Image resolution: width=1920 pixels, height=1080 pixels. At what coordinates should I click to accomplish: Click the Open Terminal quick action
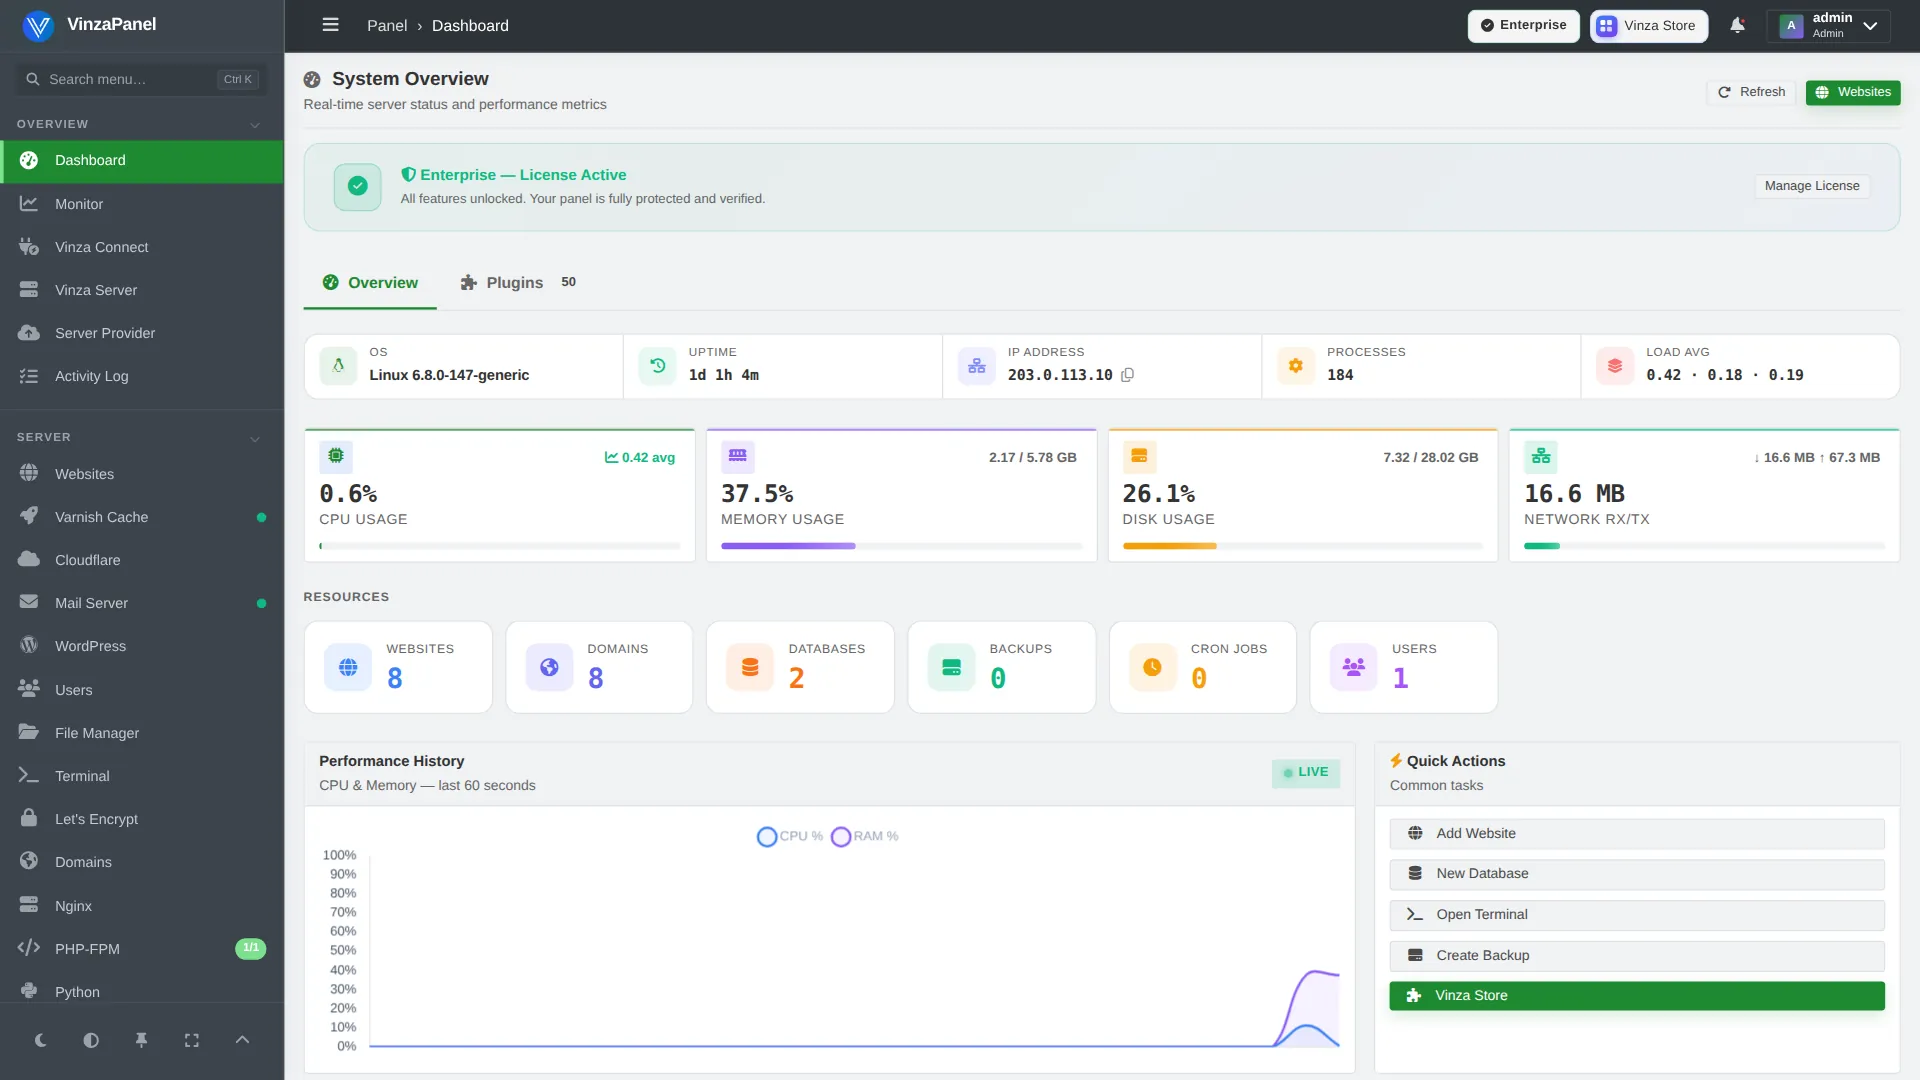tap(1637, 915)
